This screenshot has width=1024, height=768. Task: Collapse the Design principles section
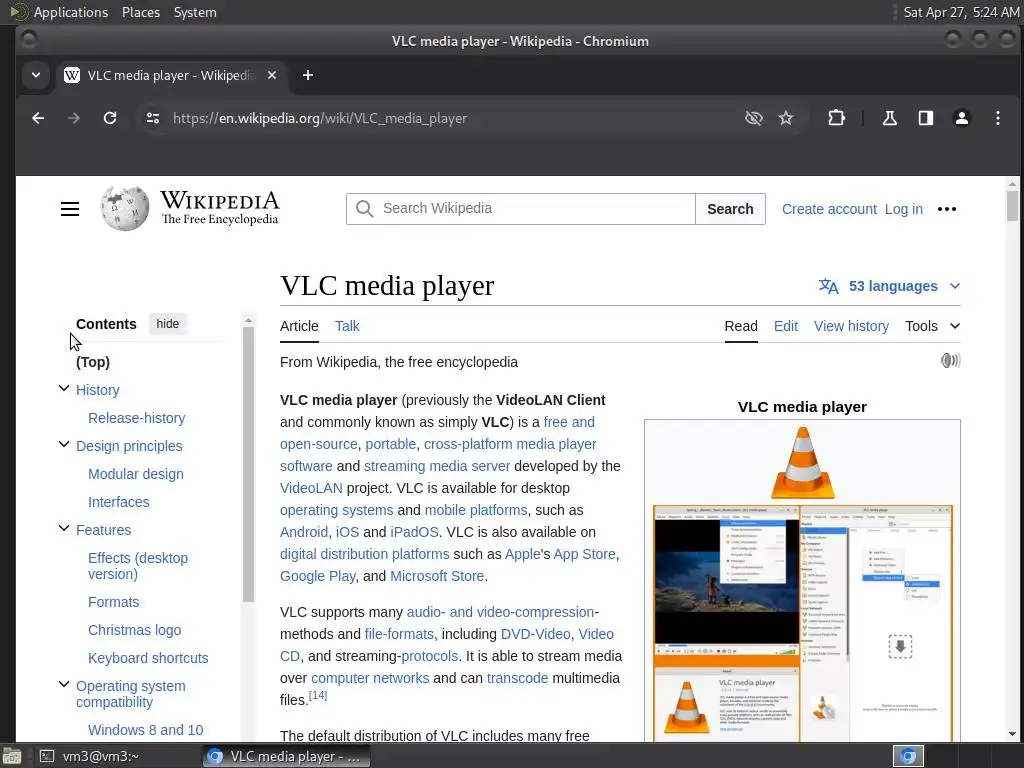coord(64,445)
